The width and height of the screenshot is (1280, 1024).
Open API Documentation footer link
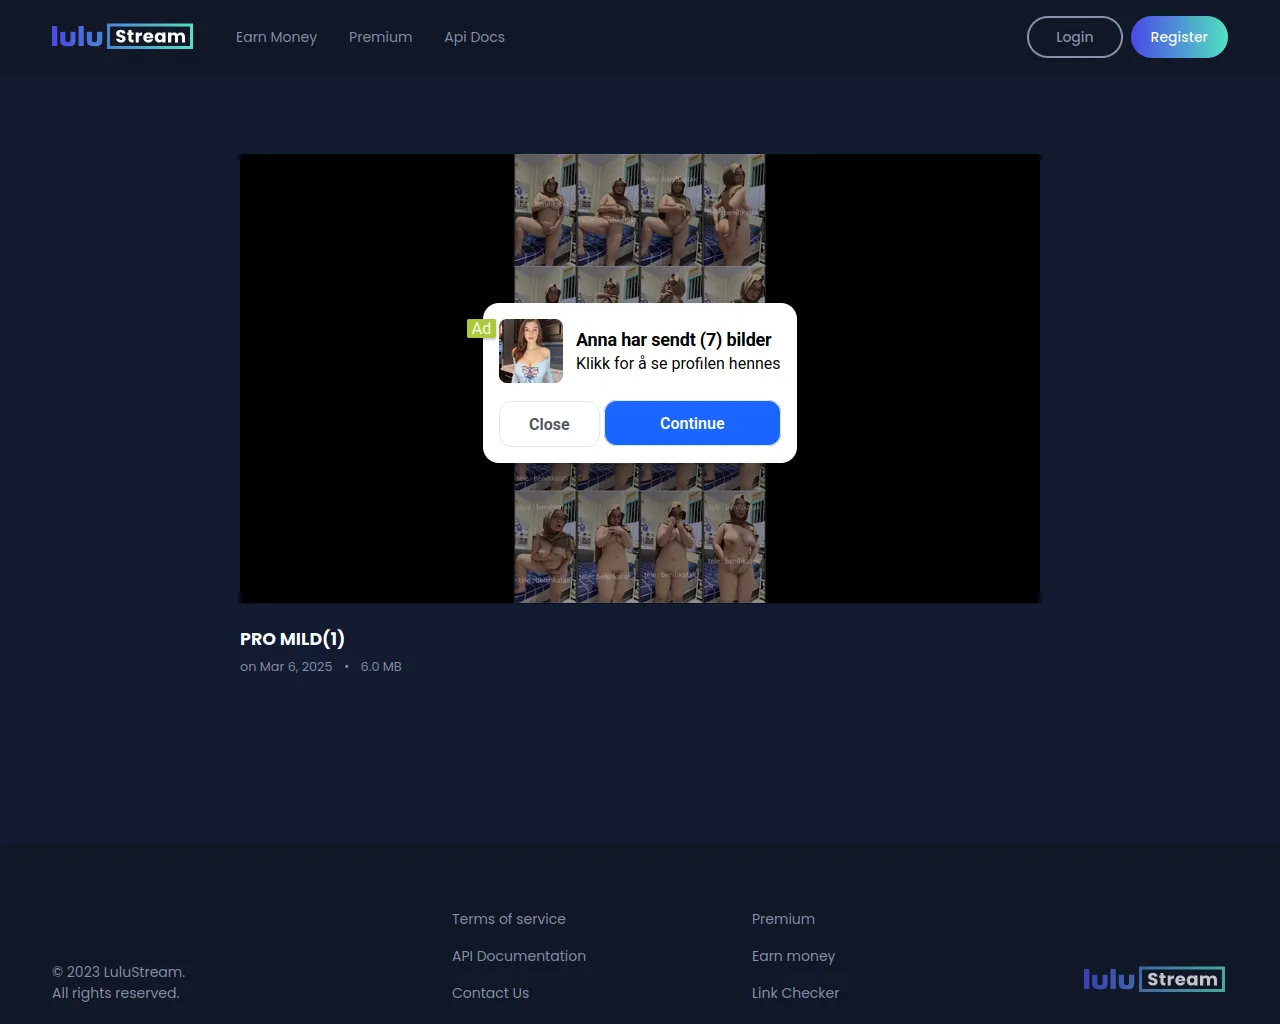(518, 956)
